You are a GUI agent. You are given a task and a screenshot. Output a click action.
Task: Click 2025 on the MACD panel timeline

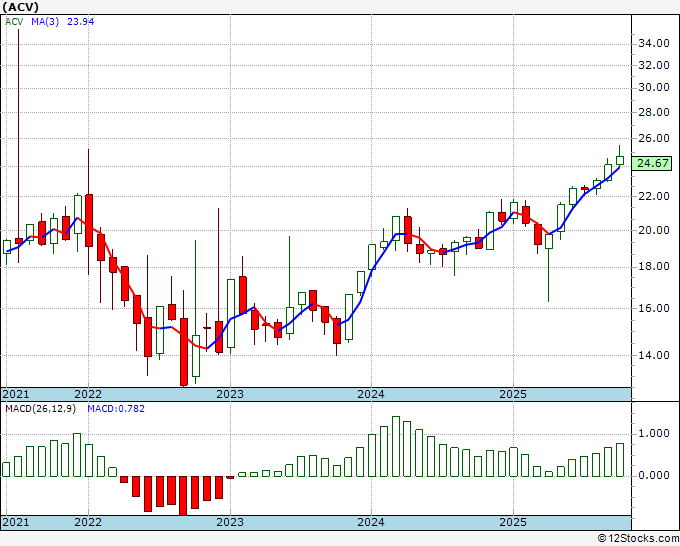(x=513, y=522)
